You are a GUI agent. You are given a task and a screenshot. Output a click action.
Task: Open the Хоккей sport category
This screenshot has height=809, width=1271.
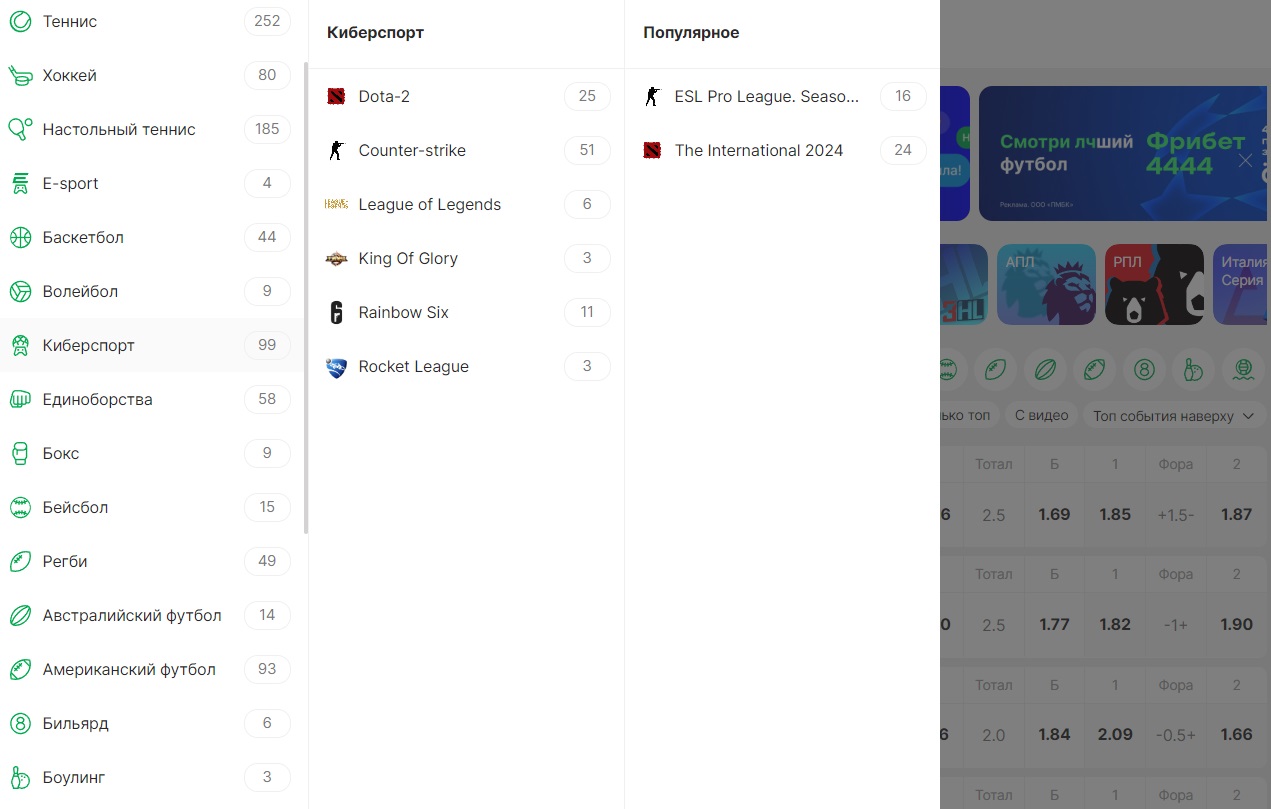point(152,75)
